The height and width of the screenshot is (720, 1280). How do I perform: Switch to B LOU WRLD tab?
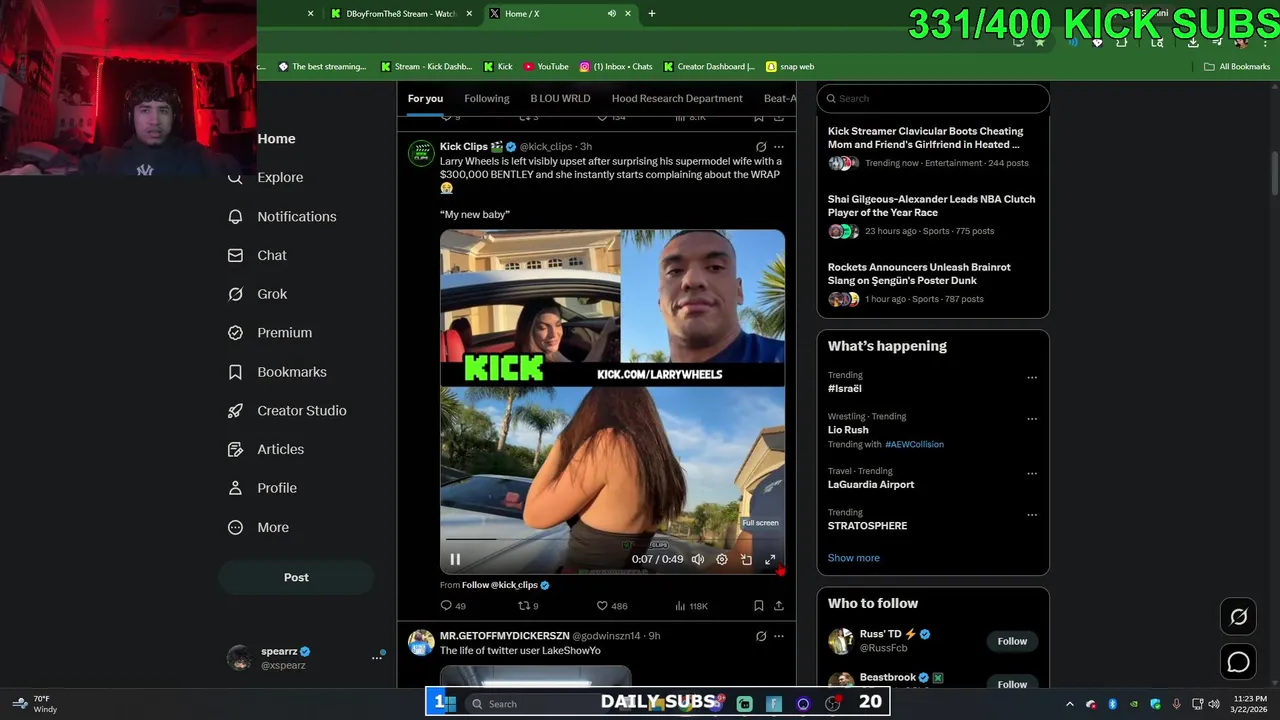click(560, 98)
